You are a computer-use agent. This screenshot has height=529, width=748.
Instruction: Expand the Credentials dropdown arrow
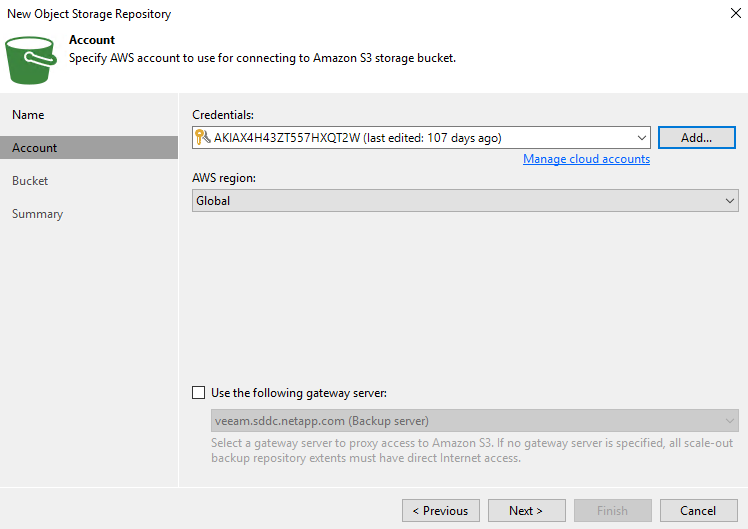point(641,138)
